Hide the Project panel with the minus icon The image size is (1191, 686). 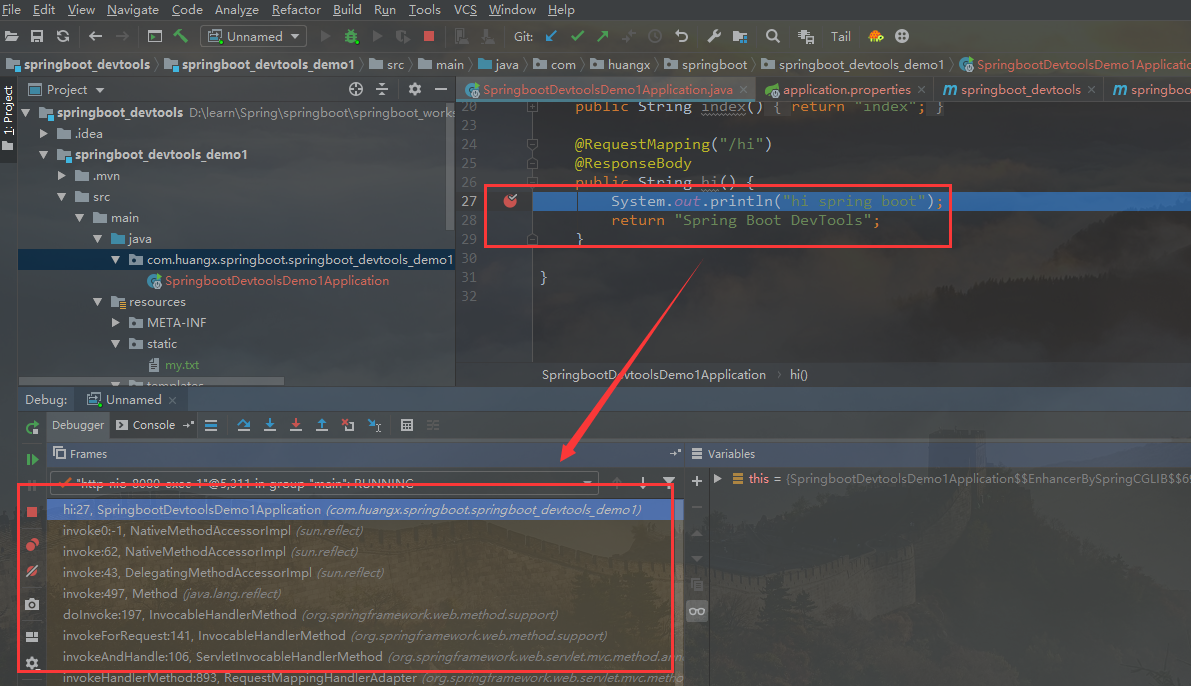click(441, 90)
